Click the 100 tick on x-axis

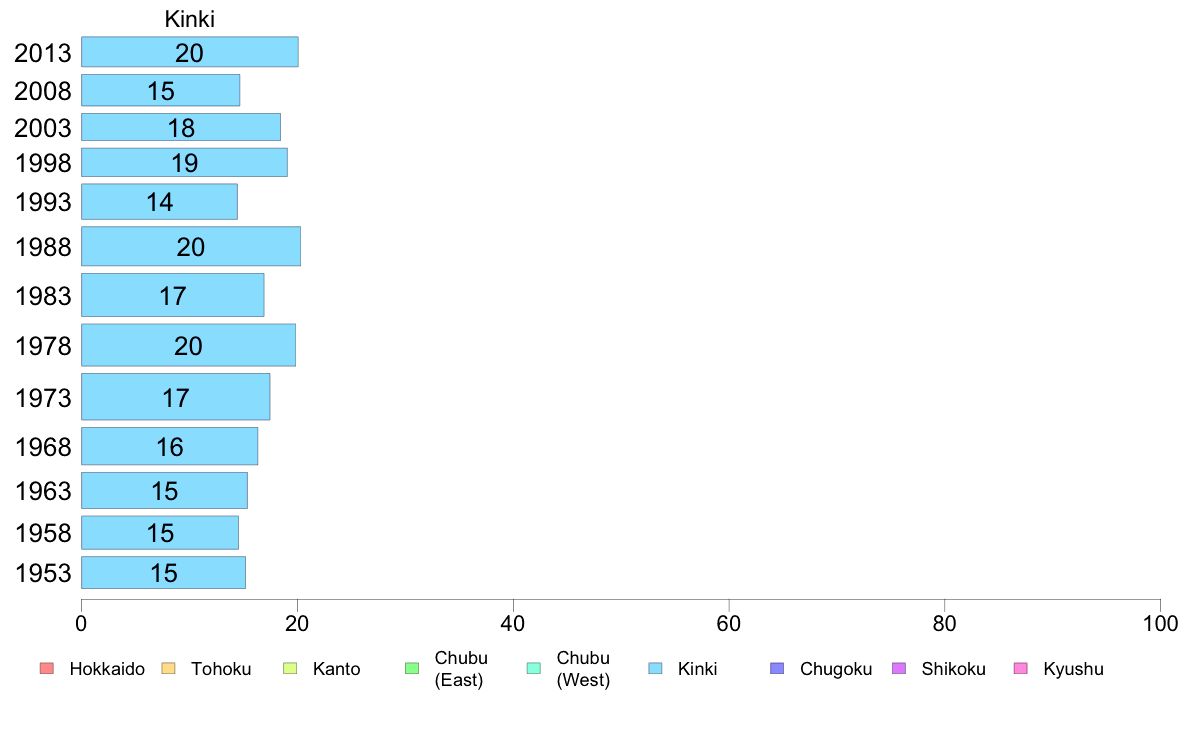click(x=1160, y=624)
